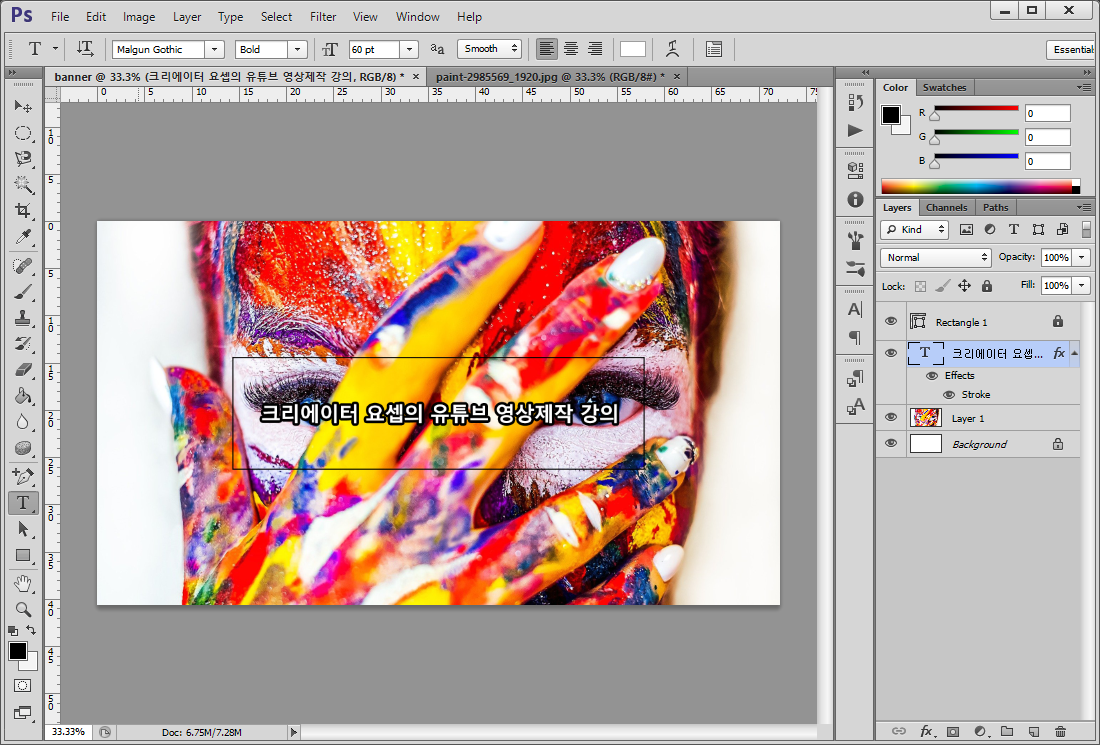Select the Eraser tool
Screen dimensions: 1100x745
pyautogui.click(x=23, y=370)
